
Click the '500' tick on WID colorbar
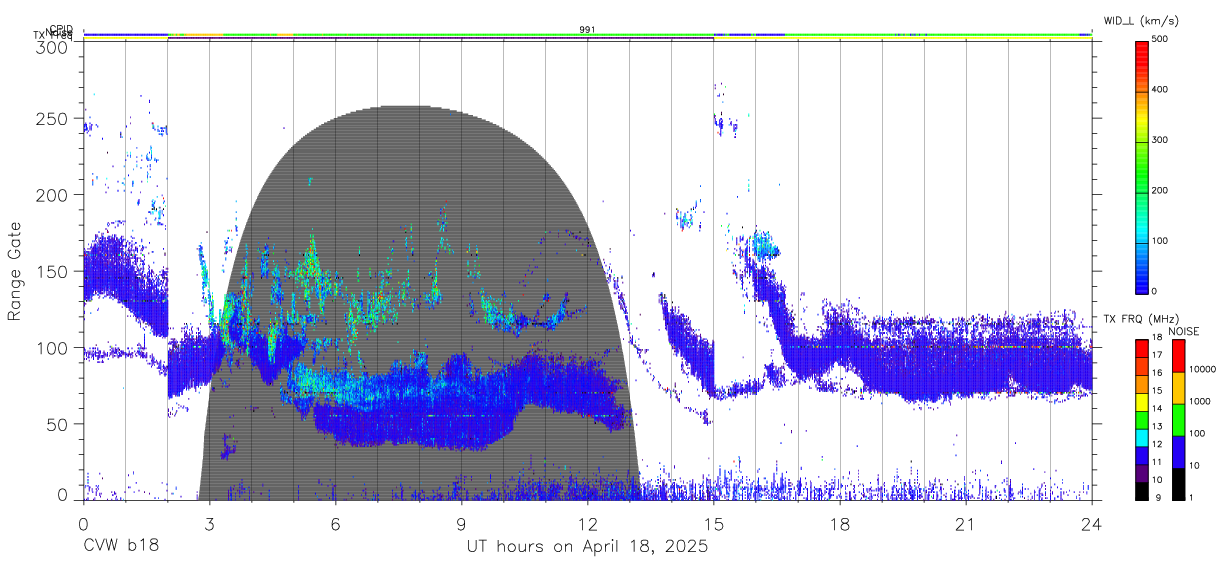coord(1161,40)
